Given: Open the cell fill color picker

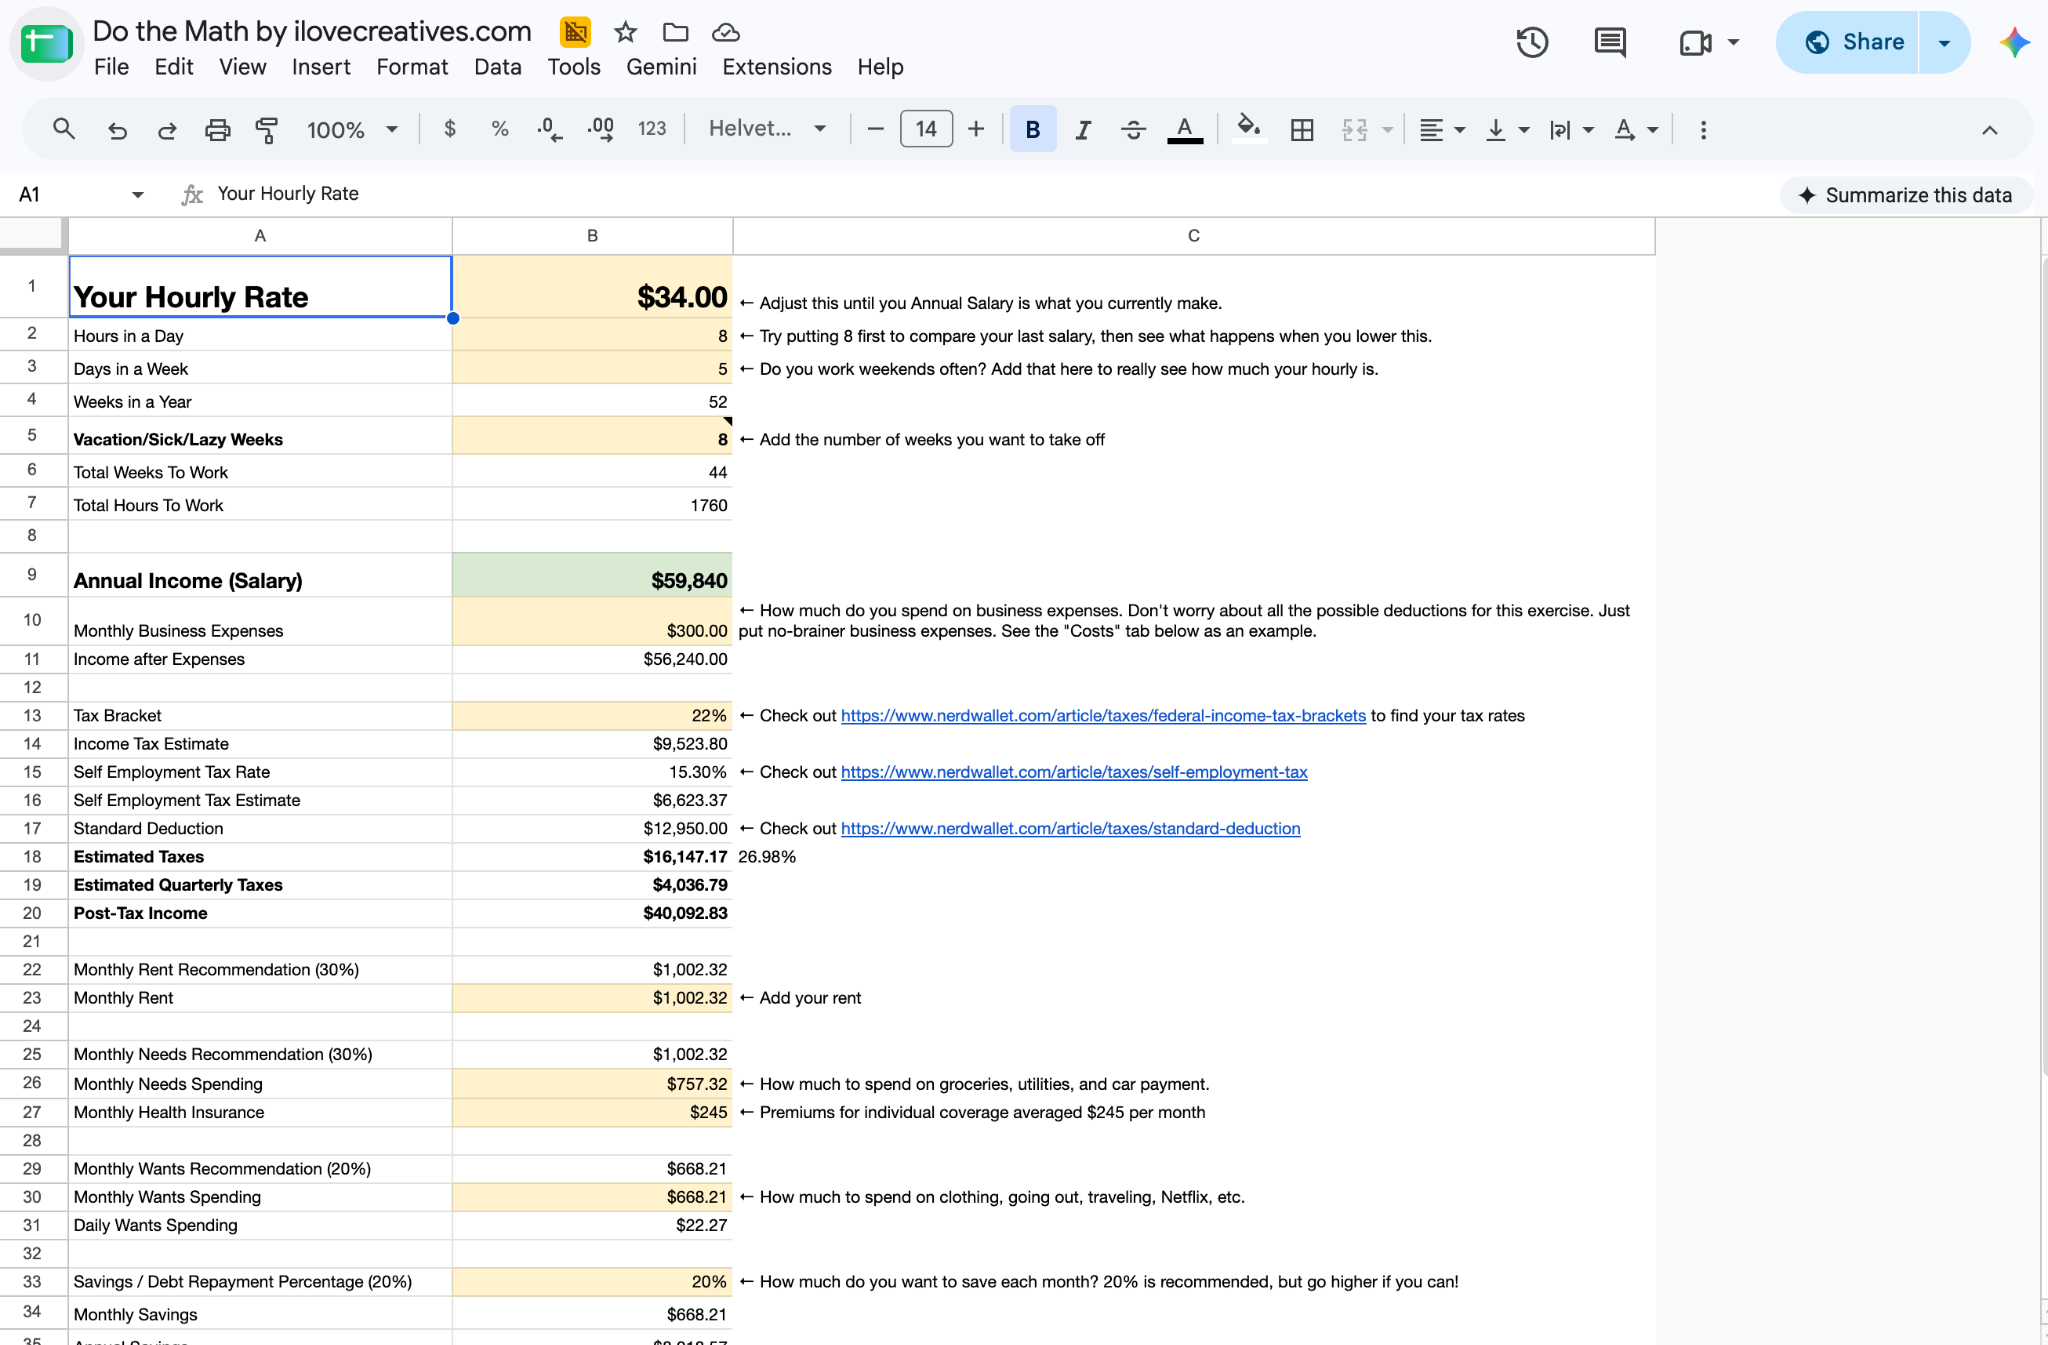Looking at the screenshot, I should pyautogui.click(x=1248, y=129).
